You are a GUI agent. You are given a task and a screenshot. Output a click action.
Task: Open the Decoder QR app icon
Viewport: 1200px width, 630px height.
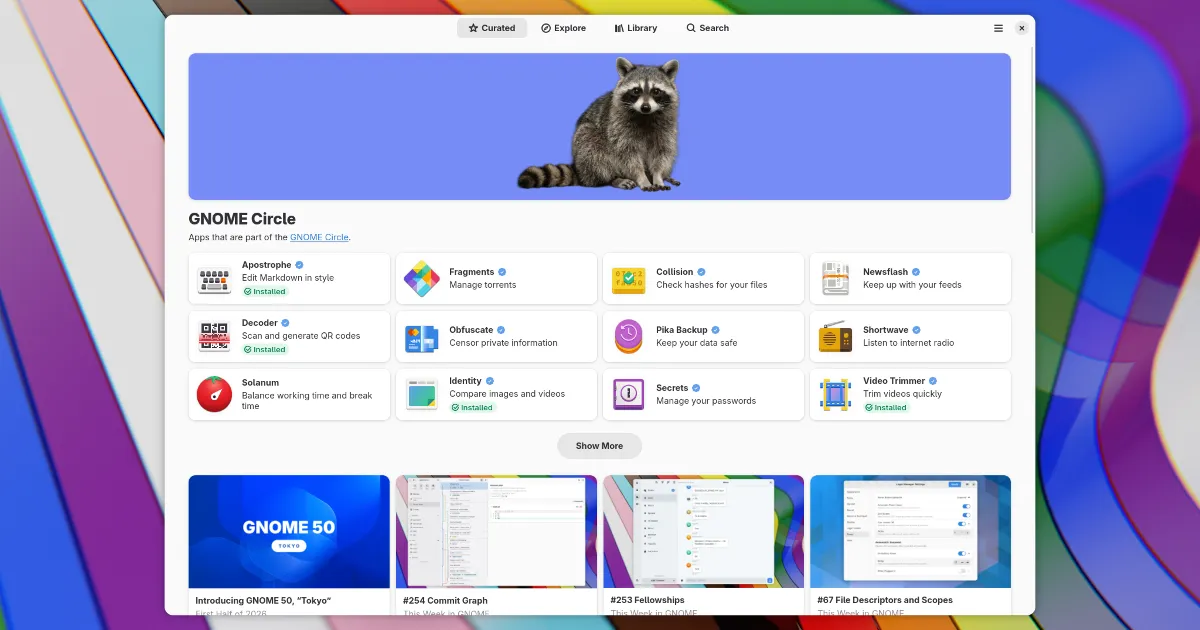[x=214, y=336]
